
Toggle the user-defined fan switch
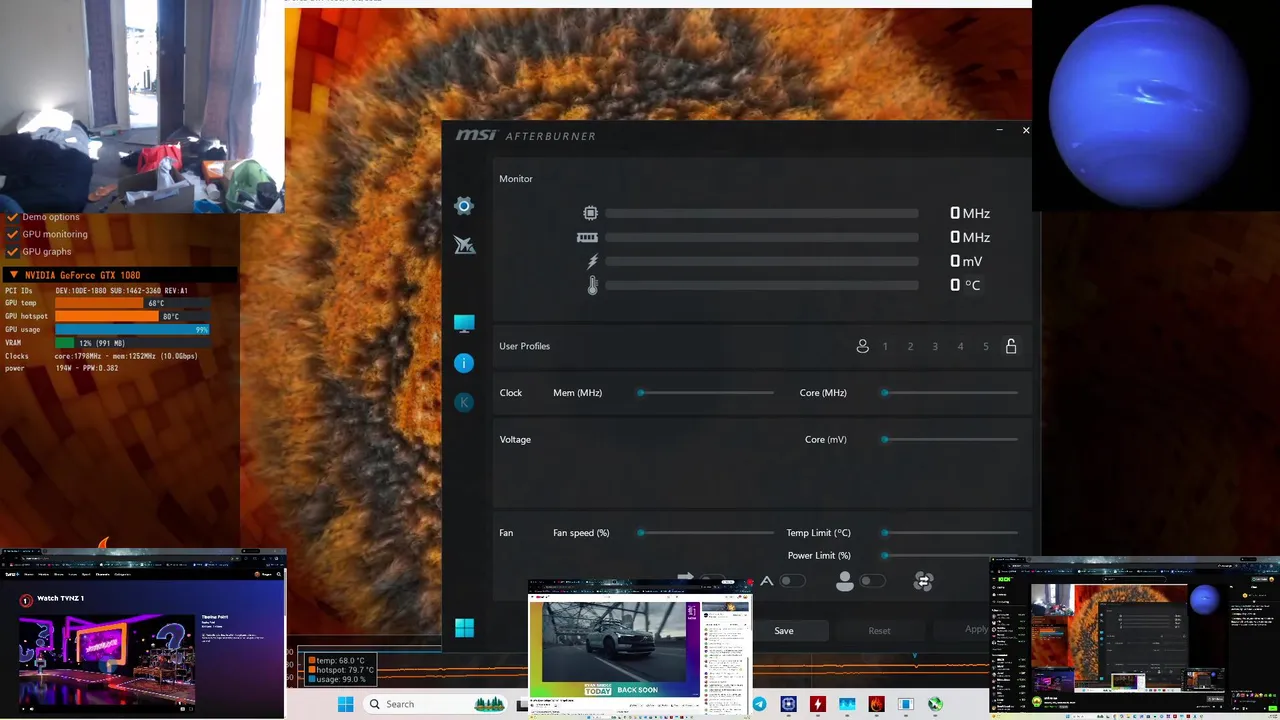click(872, 581)
